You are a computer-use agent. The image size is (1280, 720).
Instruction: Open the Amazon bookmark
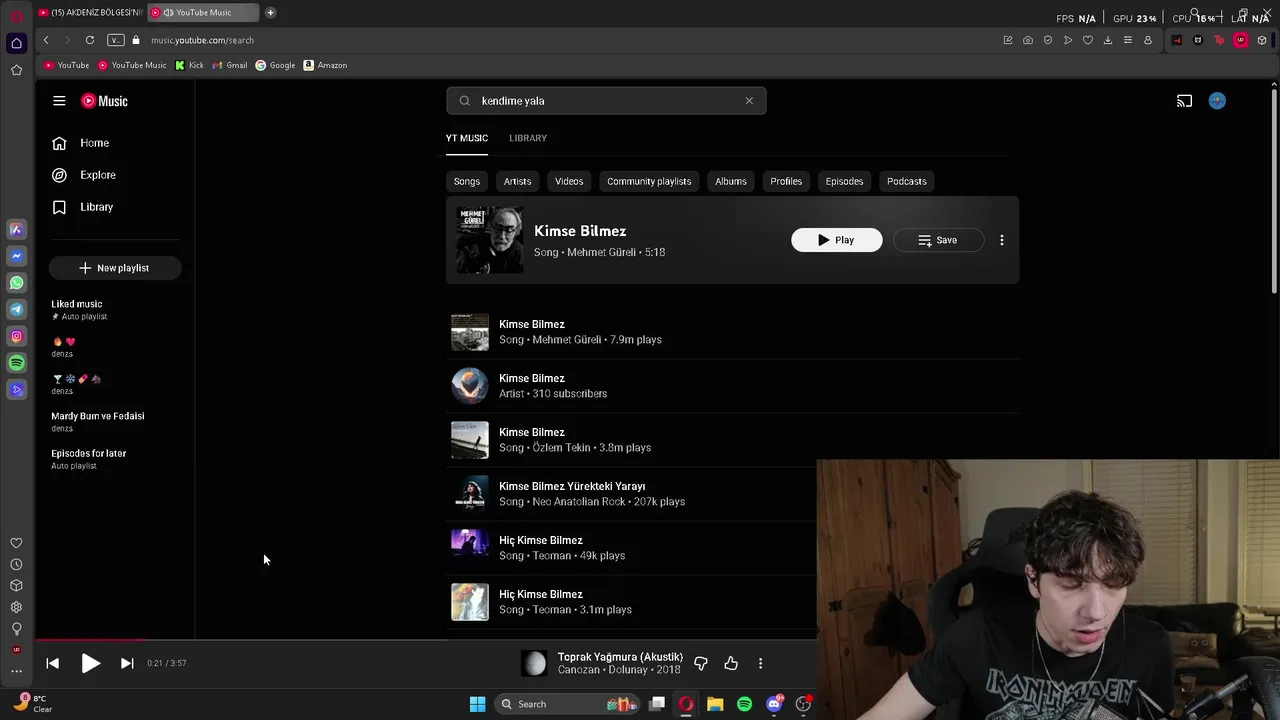tap(325, 65)
